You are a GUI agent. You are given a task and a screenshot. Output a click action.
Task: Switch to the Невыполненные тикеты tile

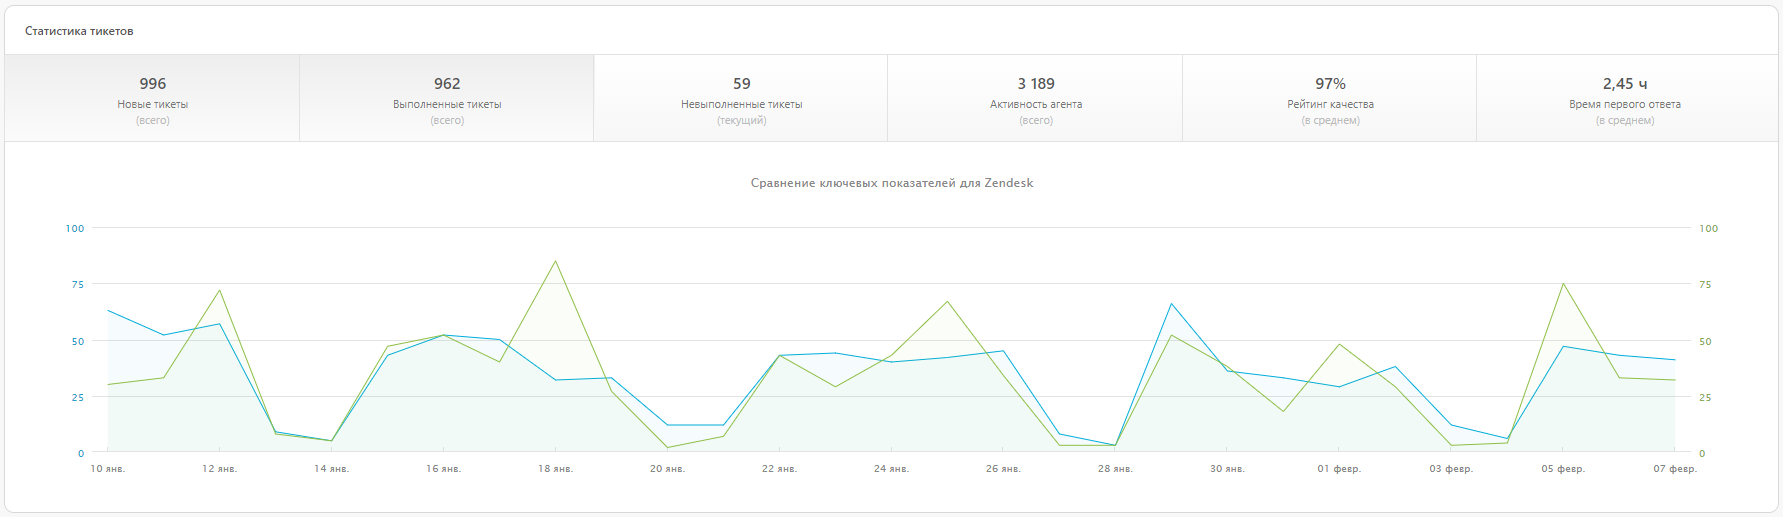click(741, 99)
